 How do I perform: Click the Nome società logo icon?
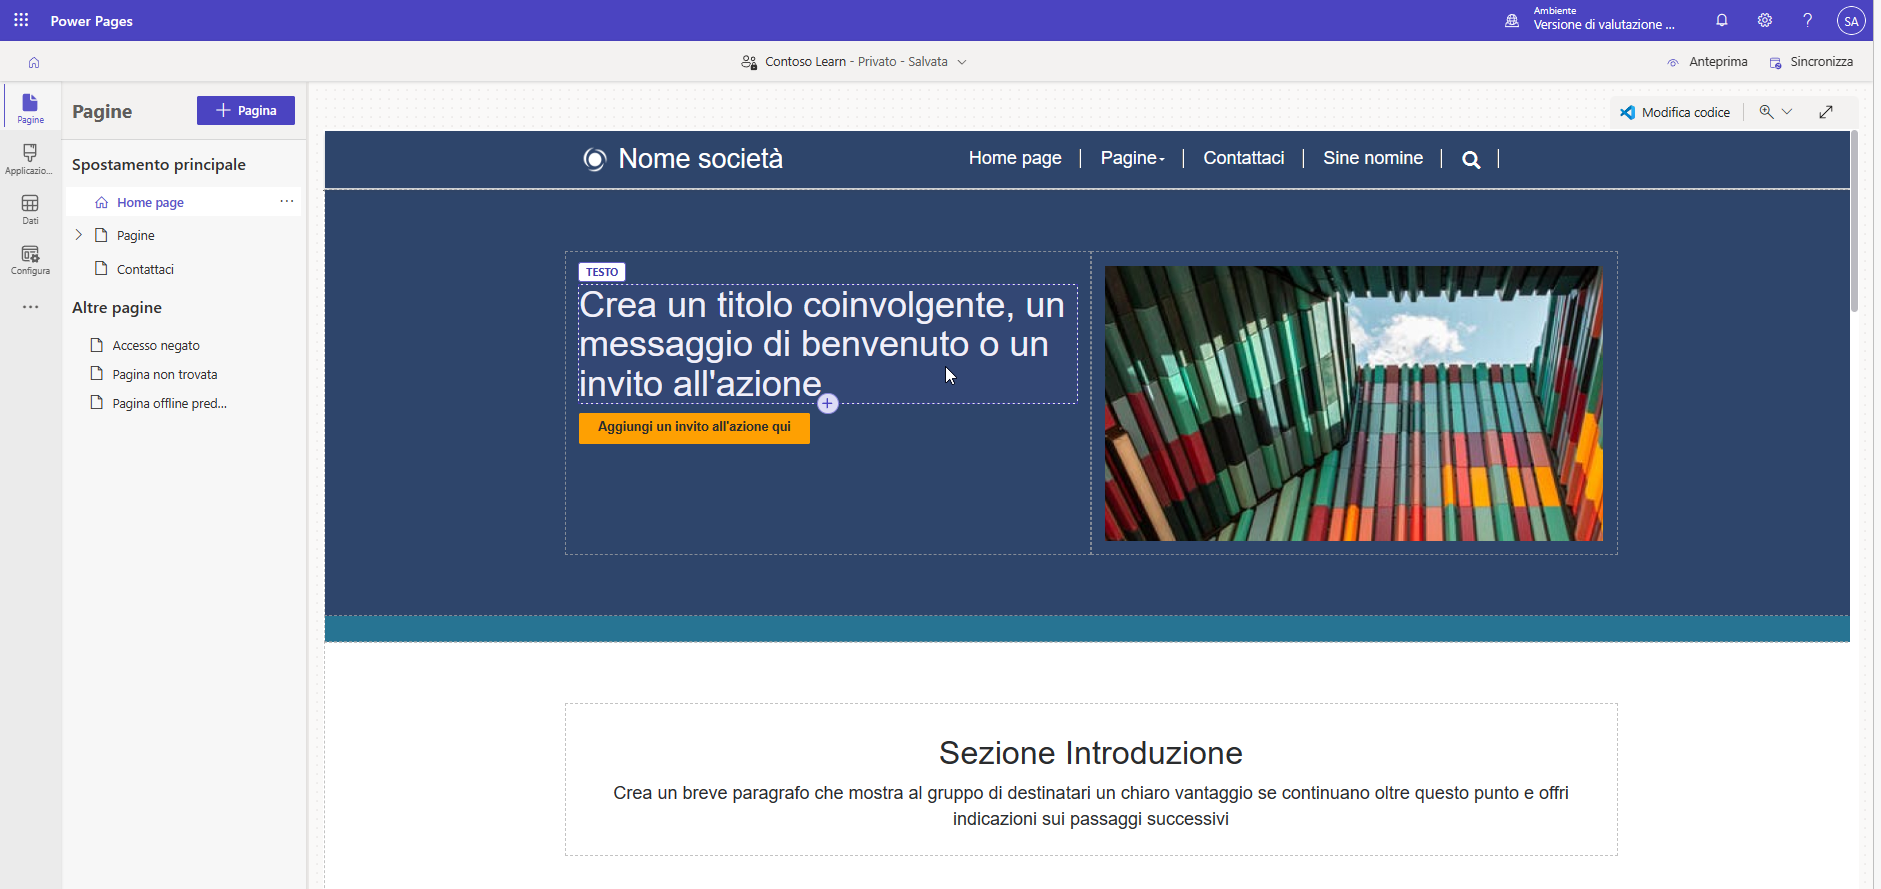point(595,159)
